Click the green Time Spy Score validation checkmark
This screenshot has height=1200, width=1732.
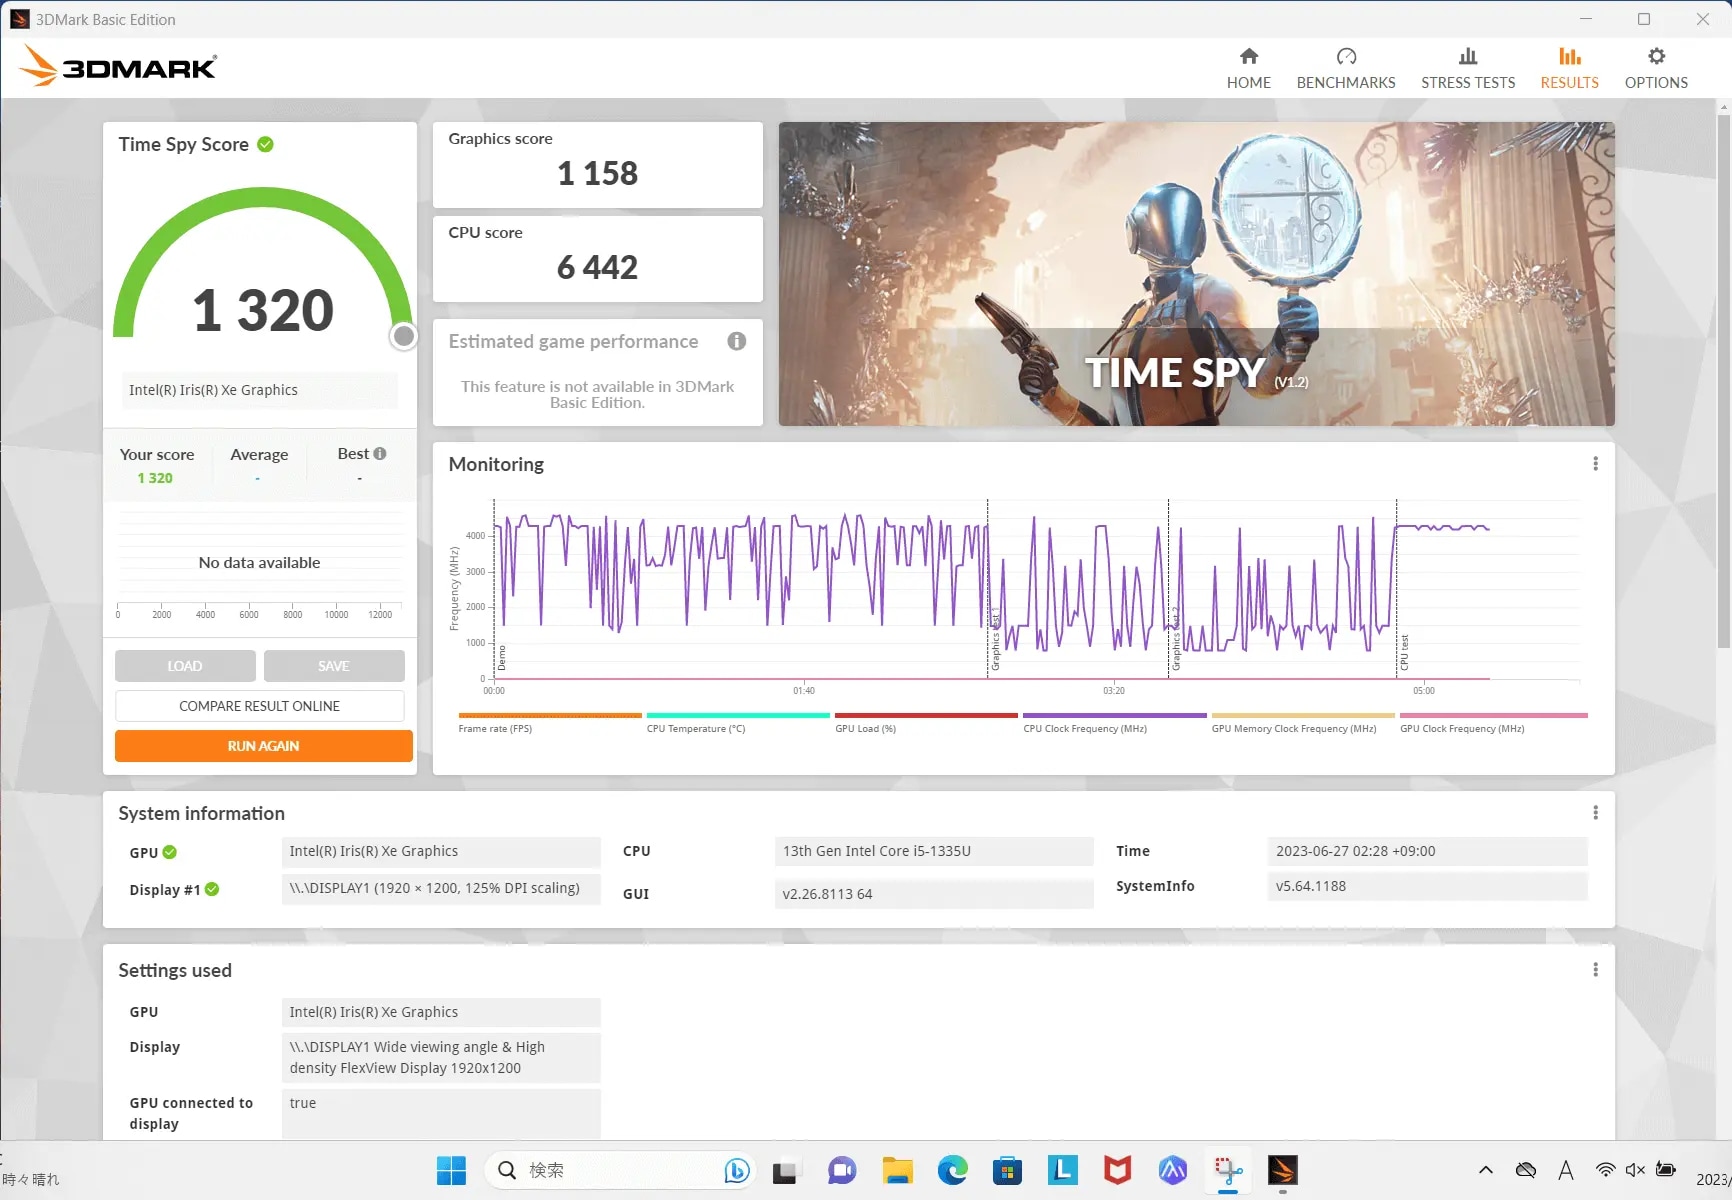[x=265, y=144]
